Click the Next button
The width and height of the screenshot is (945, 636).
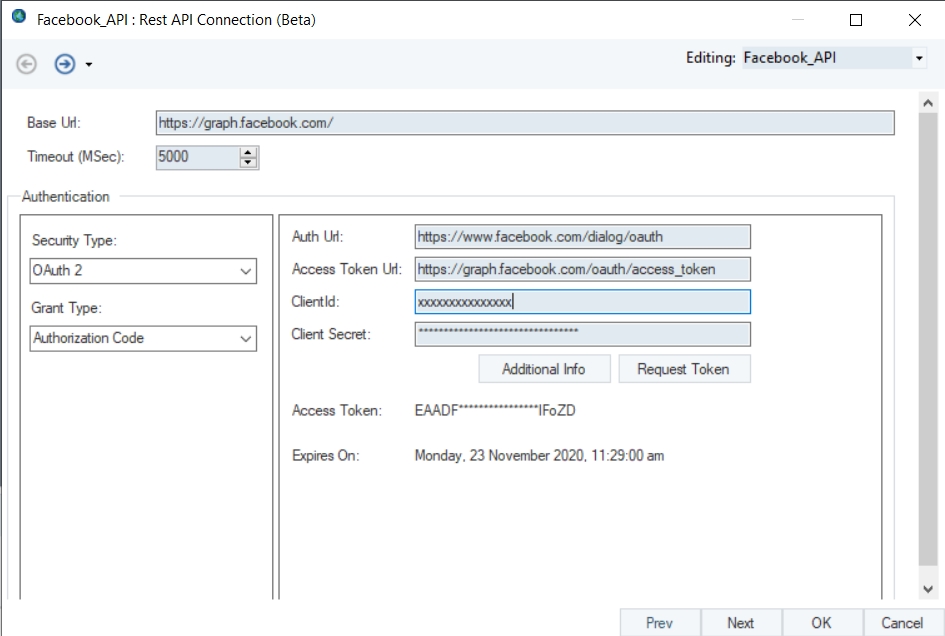point(741,622)
